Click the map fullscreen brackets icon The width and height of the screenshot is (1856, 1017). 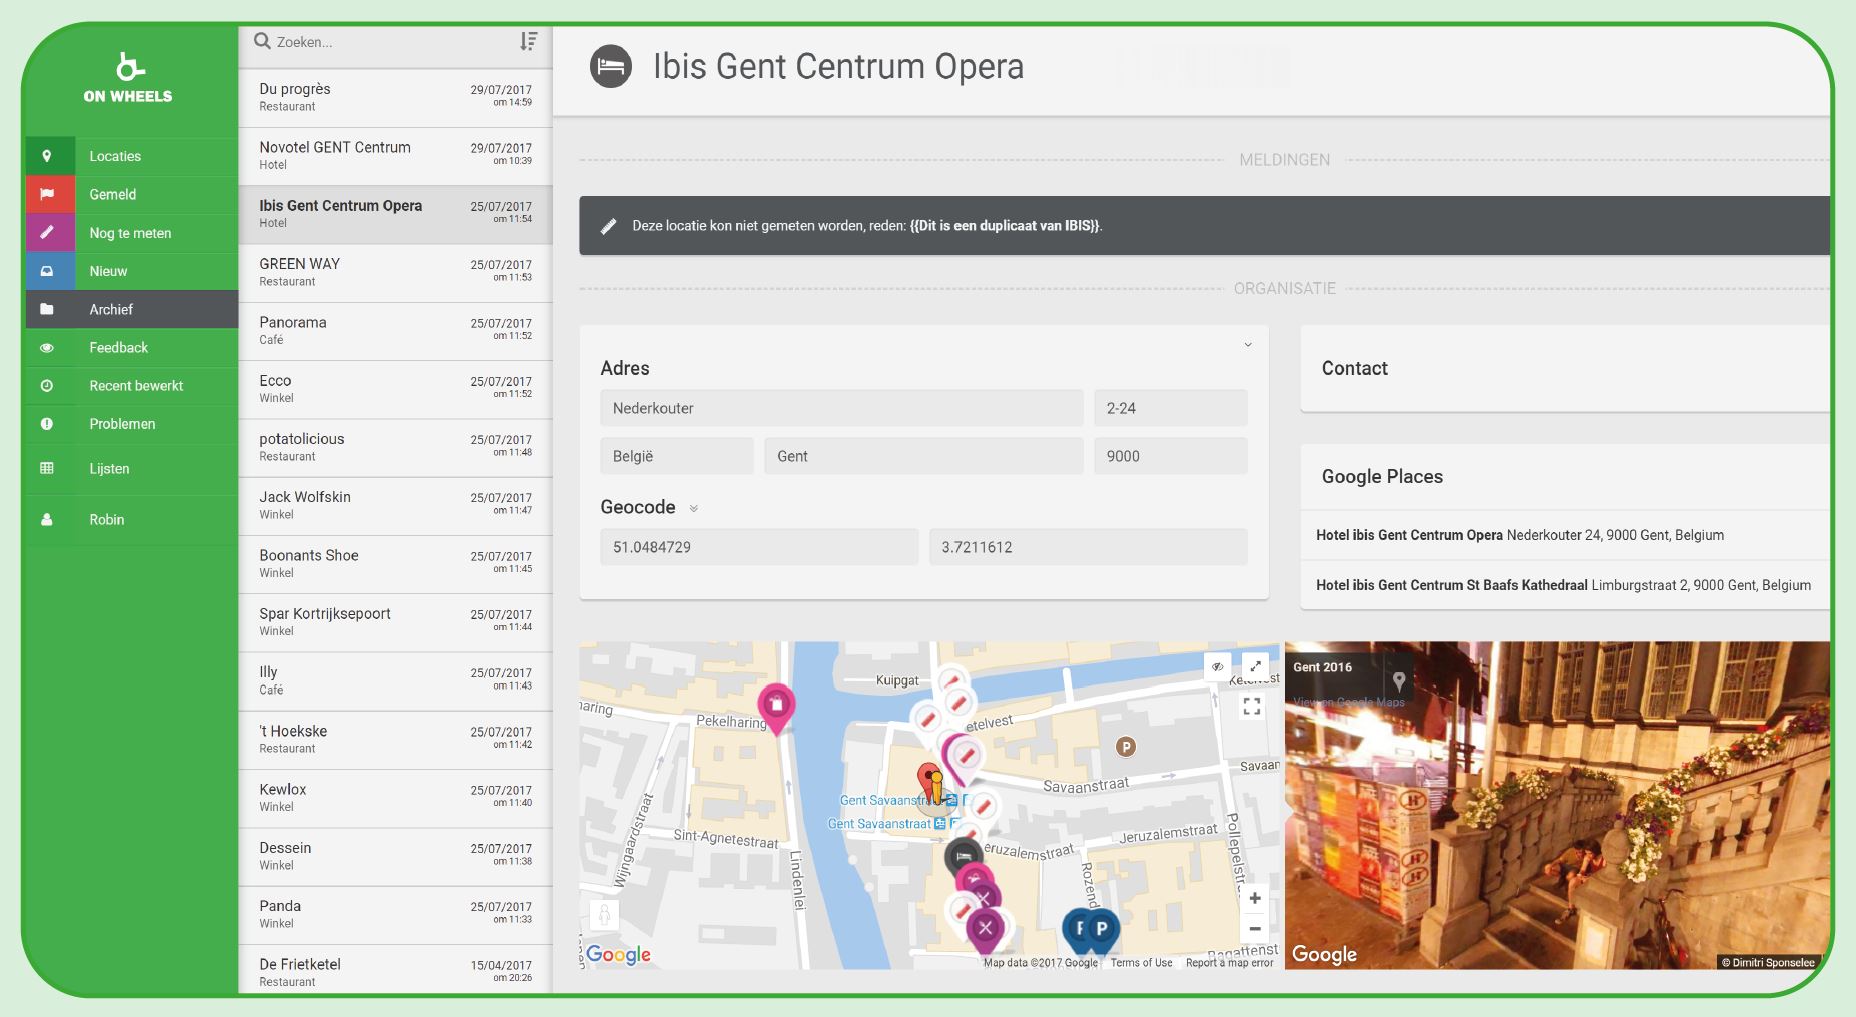(1251, 707)
